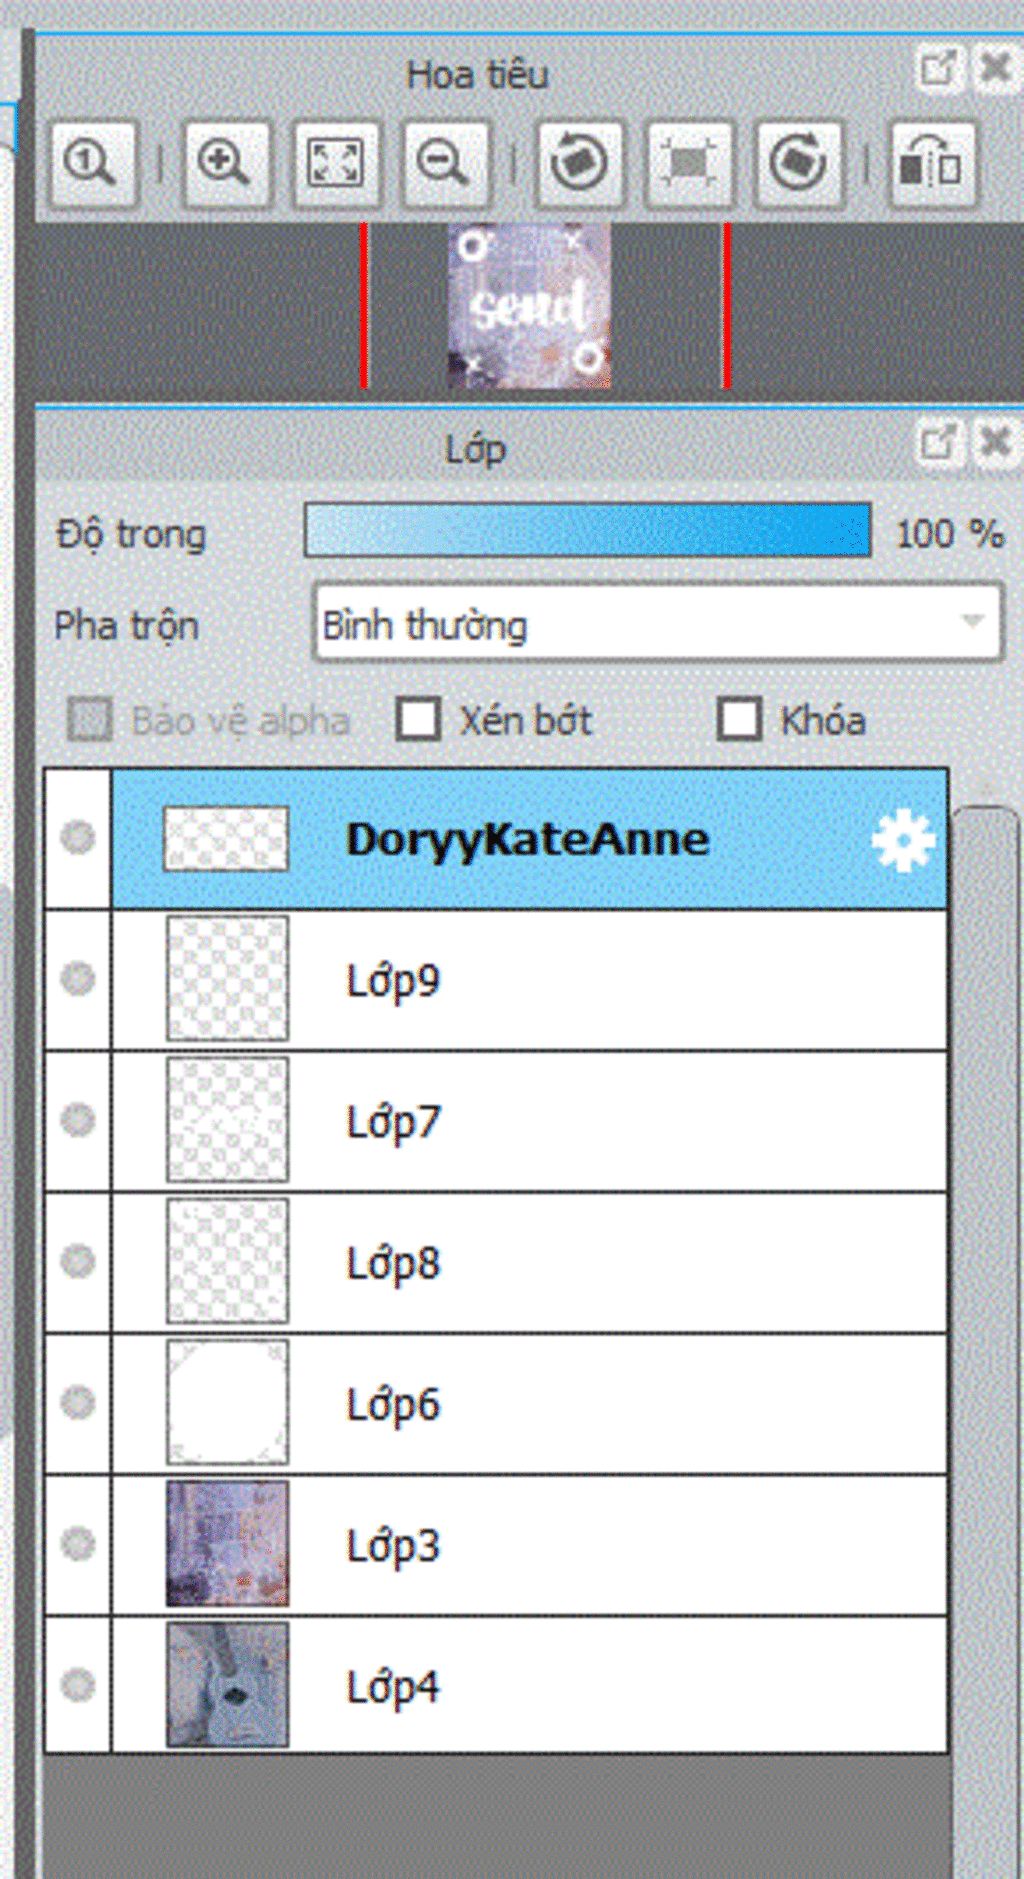Select the Lớp6 layer
This screenshot has width=1024, height=1879.
click(x=529, y=1403)
